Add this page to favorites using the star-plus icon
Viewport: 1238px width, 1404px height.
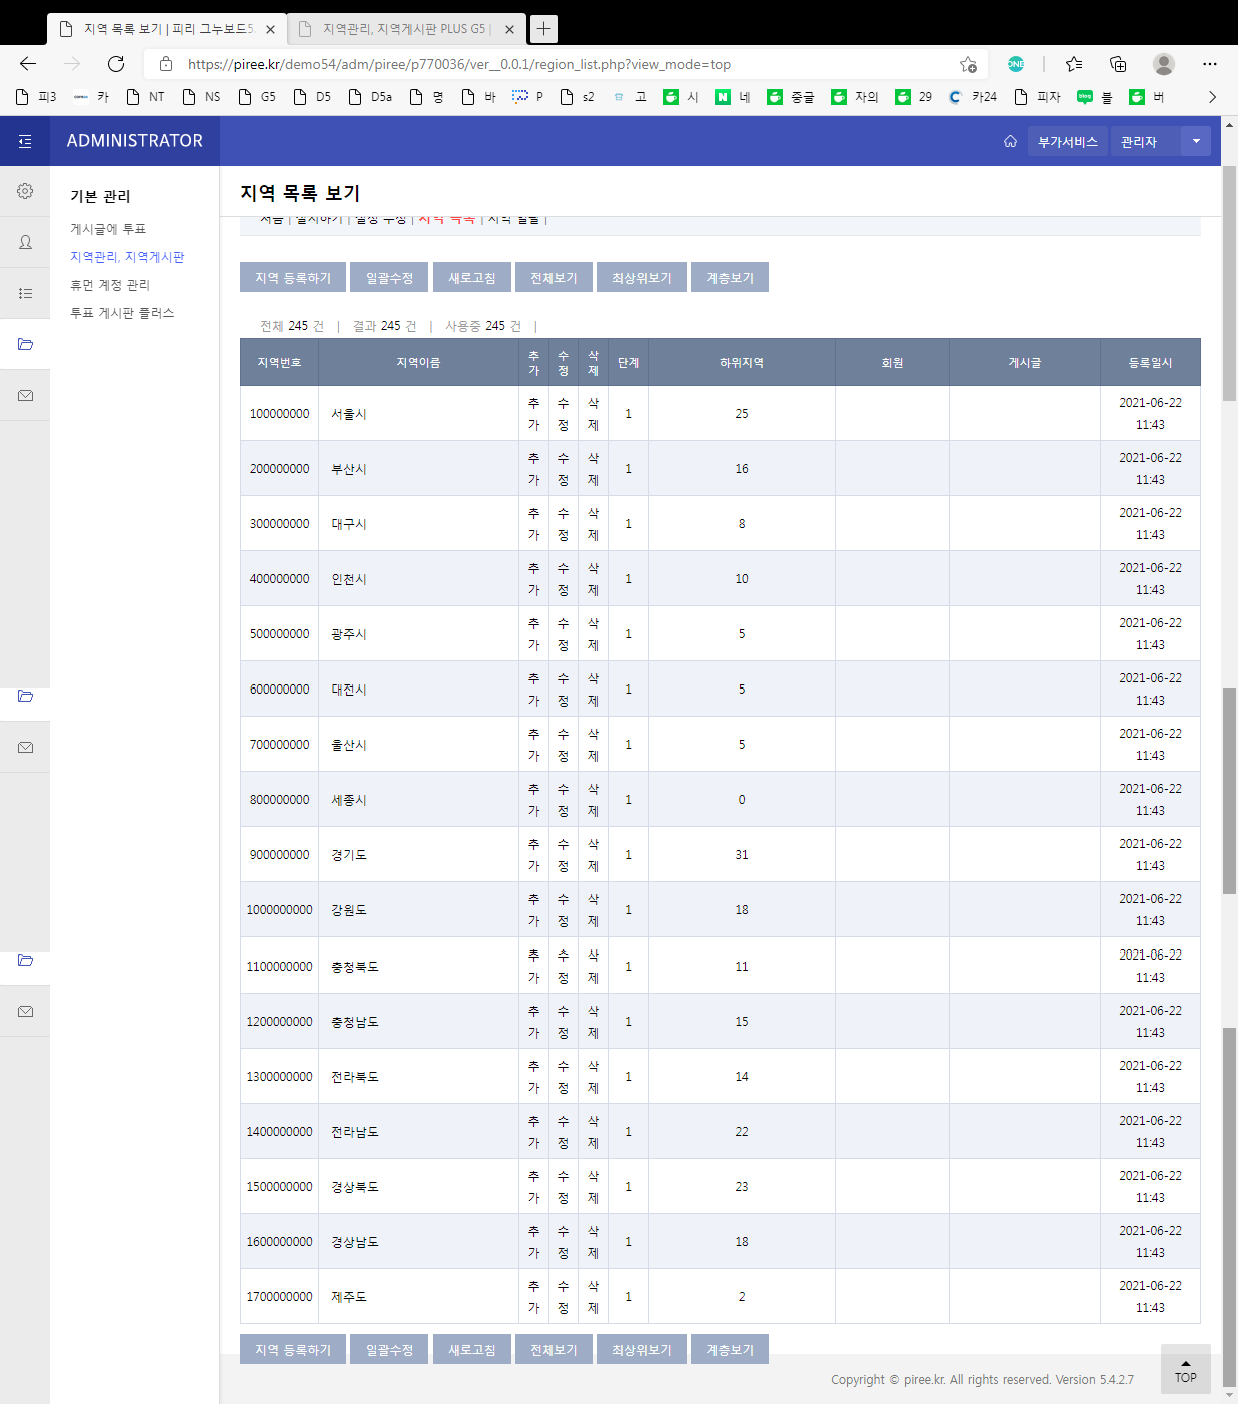pos(968,64)
